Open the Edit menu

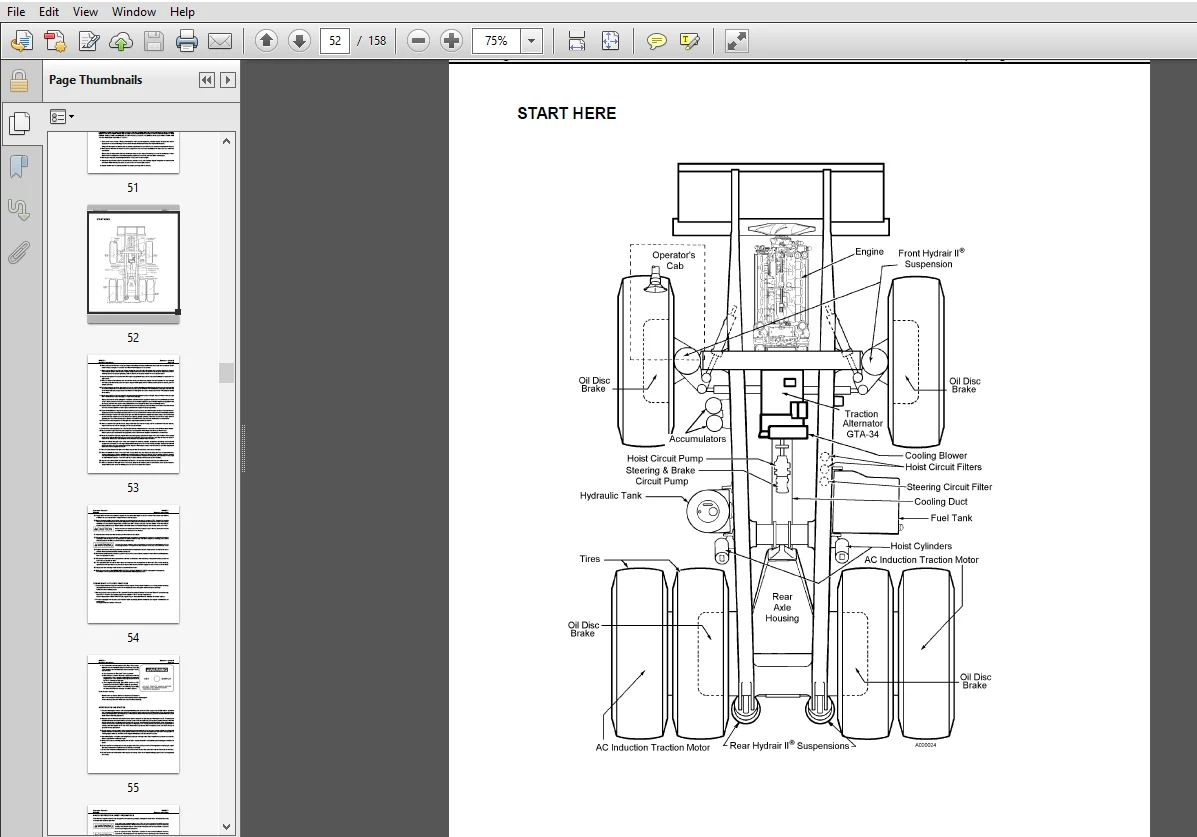click(49, 11)
